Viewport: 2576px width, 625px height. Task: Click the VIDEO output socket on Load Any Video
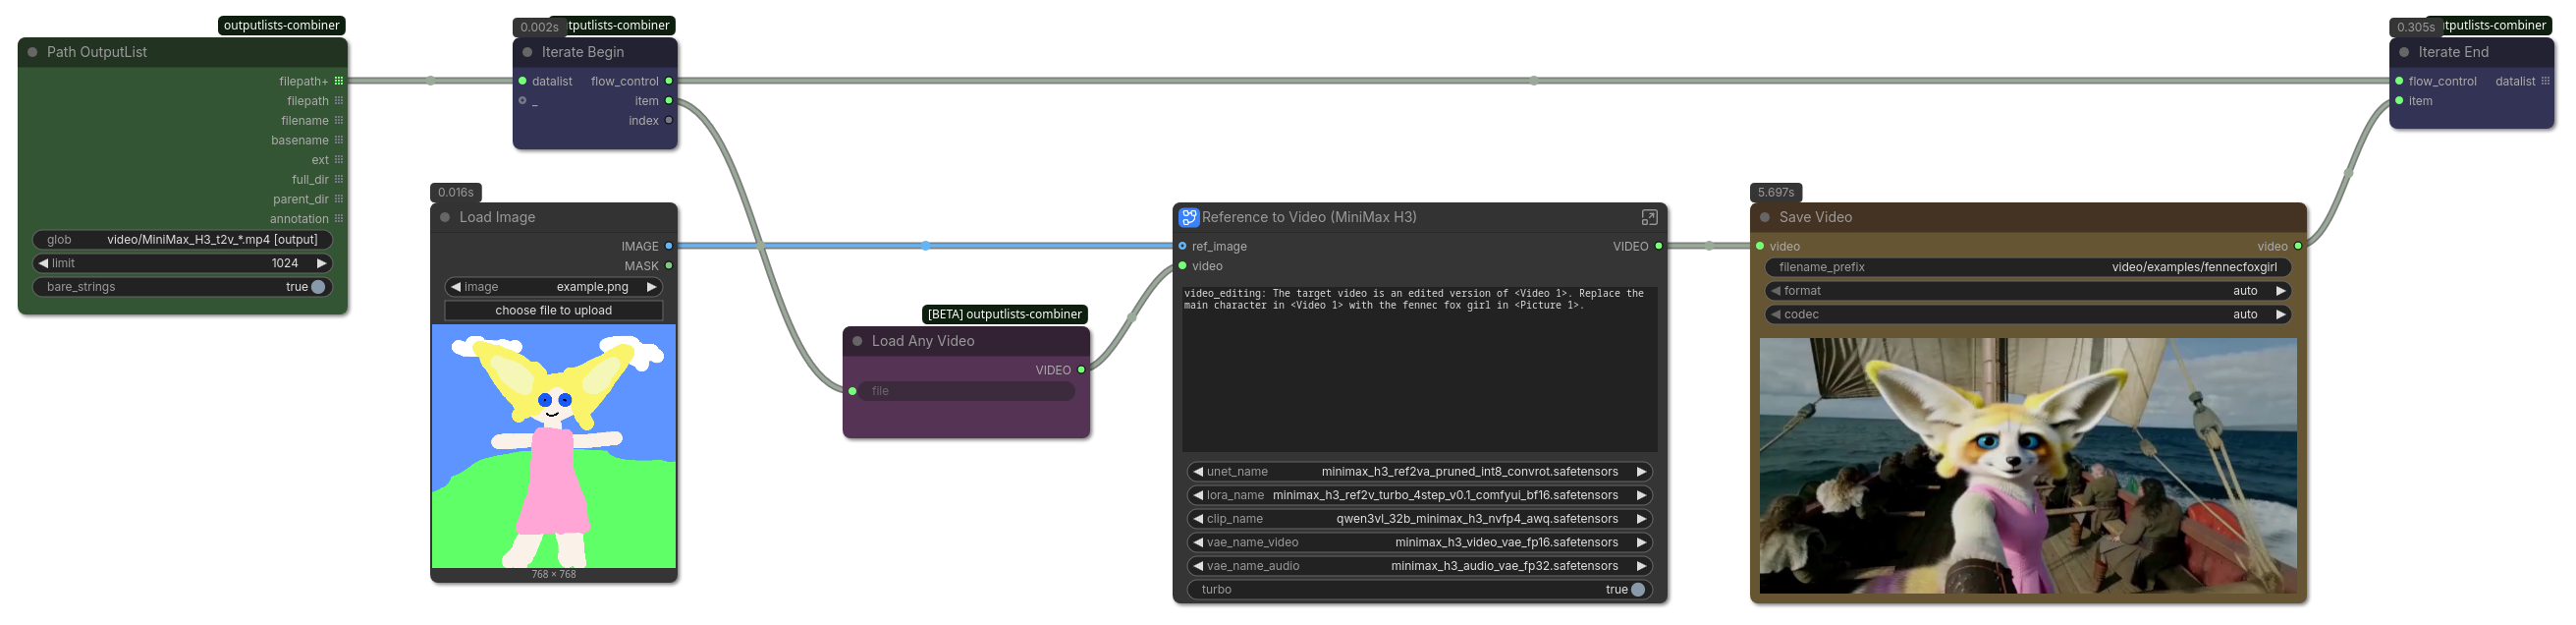(x=1081, y=370)
